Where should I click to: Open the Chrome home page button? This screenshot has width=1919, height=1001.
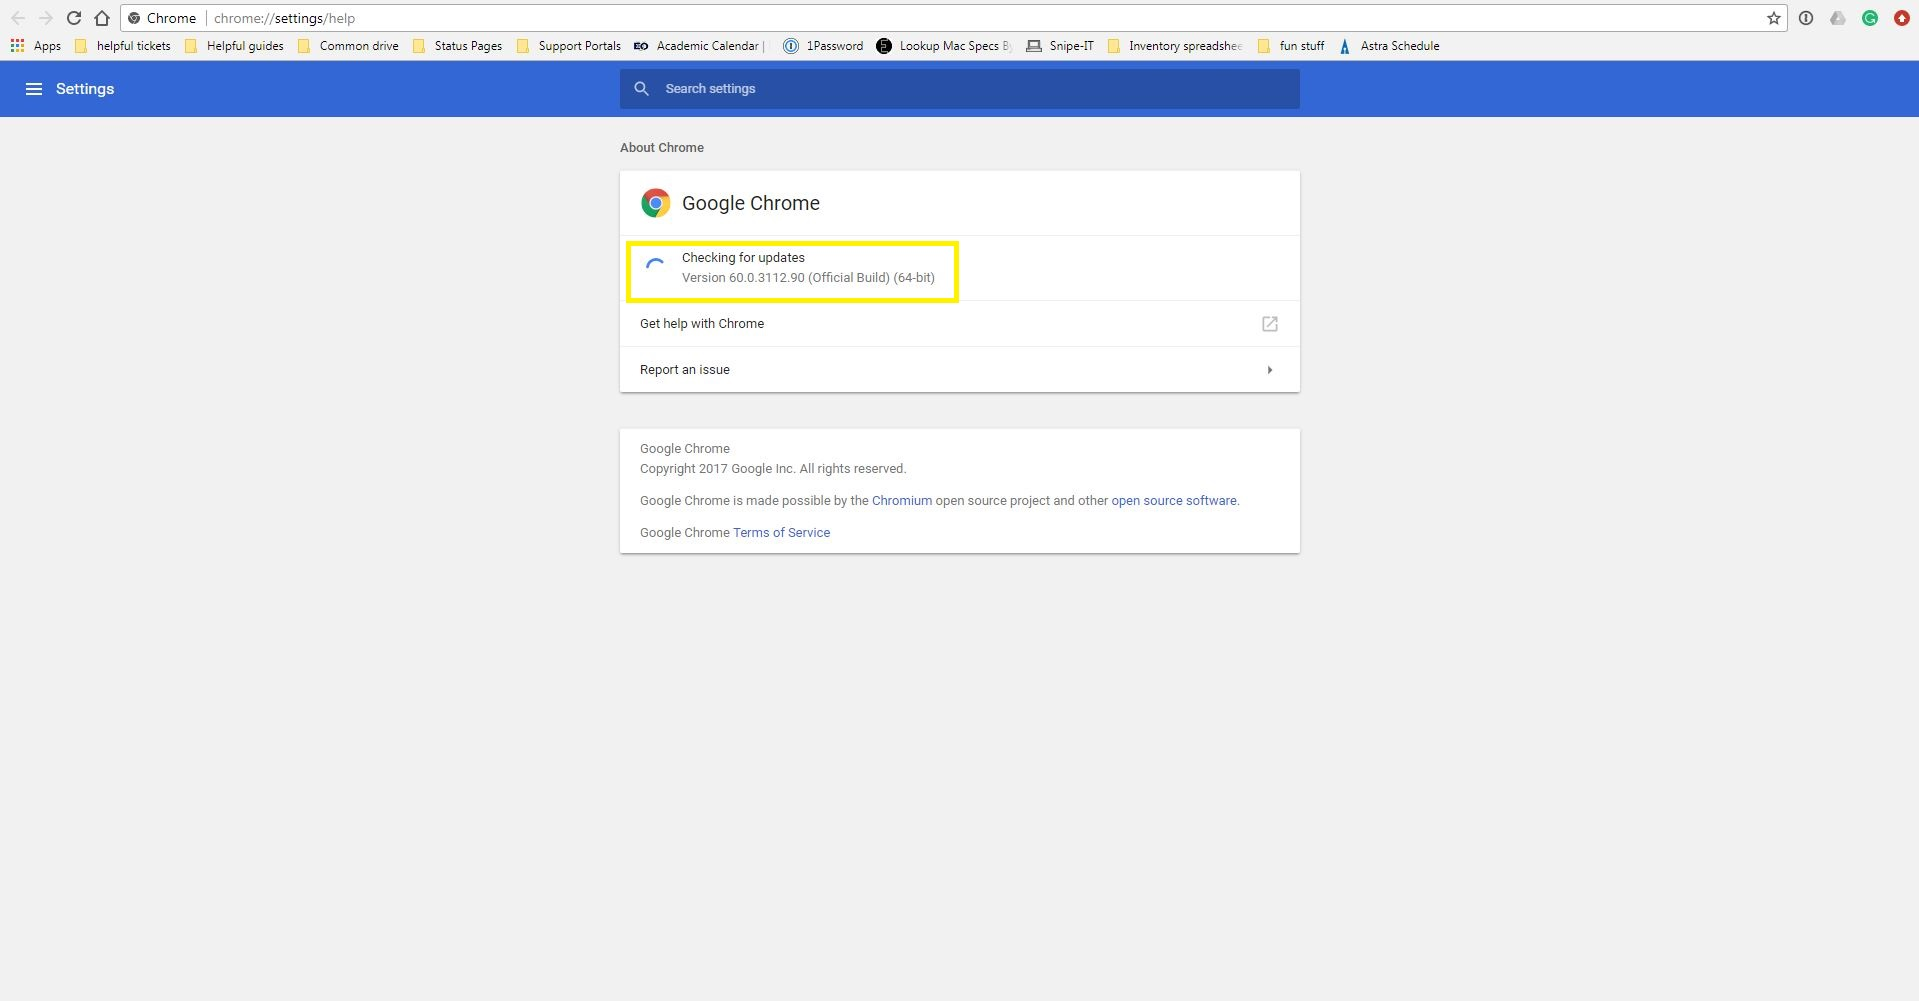(101, 18)
